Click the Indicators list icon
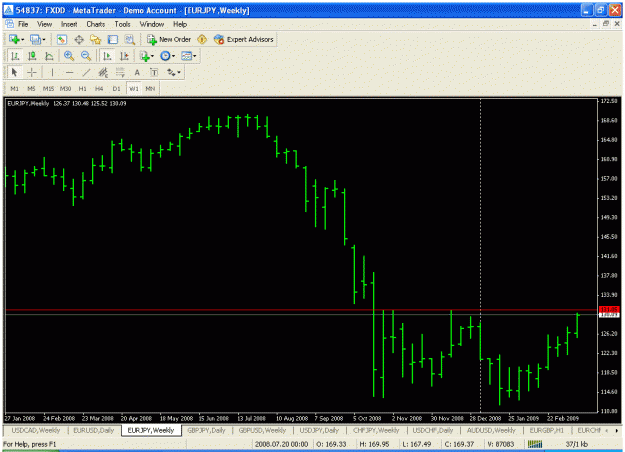This screenshot has height=452, width=625. tap(144, 56)
